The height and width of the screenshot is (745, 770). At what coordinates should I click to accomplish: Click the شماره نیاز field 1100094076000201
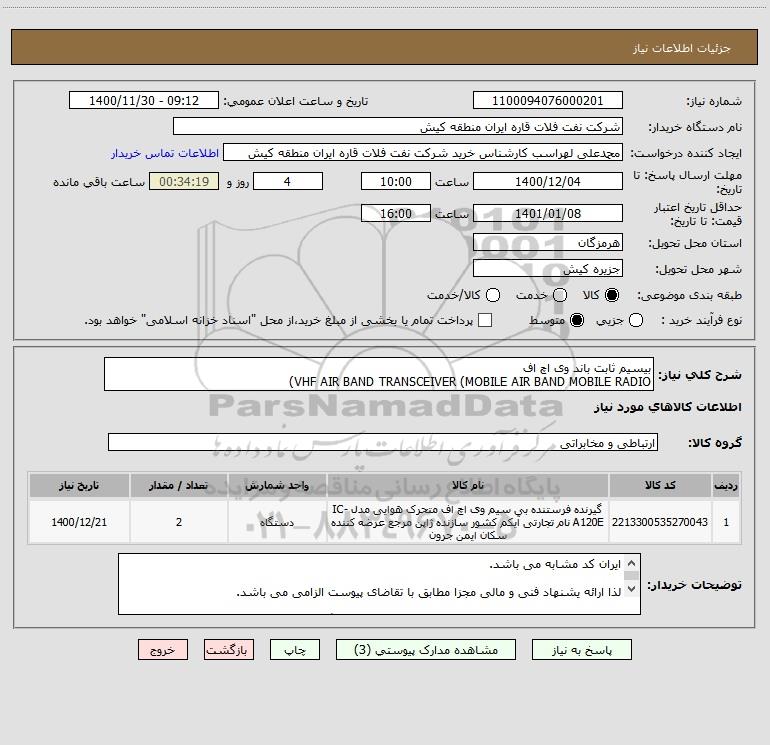click(x=548, y=100)
